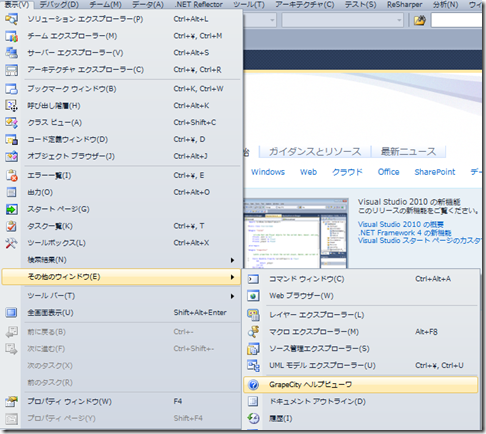Image resolution: width=486 pixels, height=434 pixels.
Task: Click the GrapeCity help question mark icon
Action: (x=253, y=385)
